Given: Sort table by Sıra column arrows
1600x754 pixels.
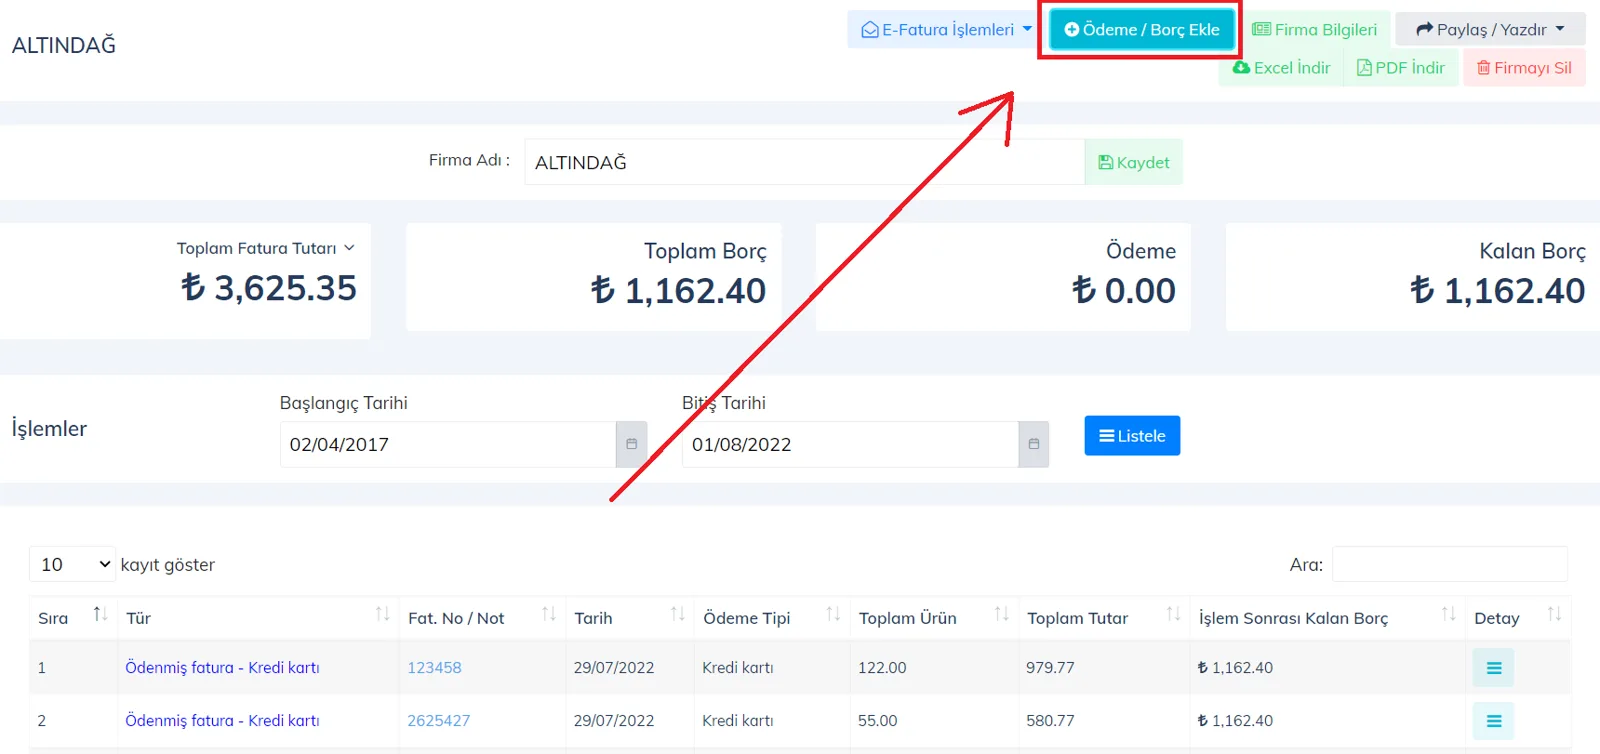Looking at the screenshot, I should coord(100,614).
